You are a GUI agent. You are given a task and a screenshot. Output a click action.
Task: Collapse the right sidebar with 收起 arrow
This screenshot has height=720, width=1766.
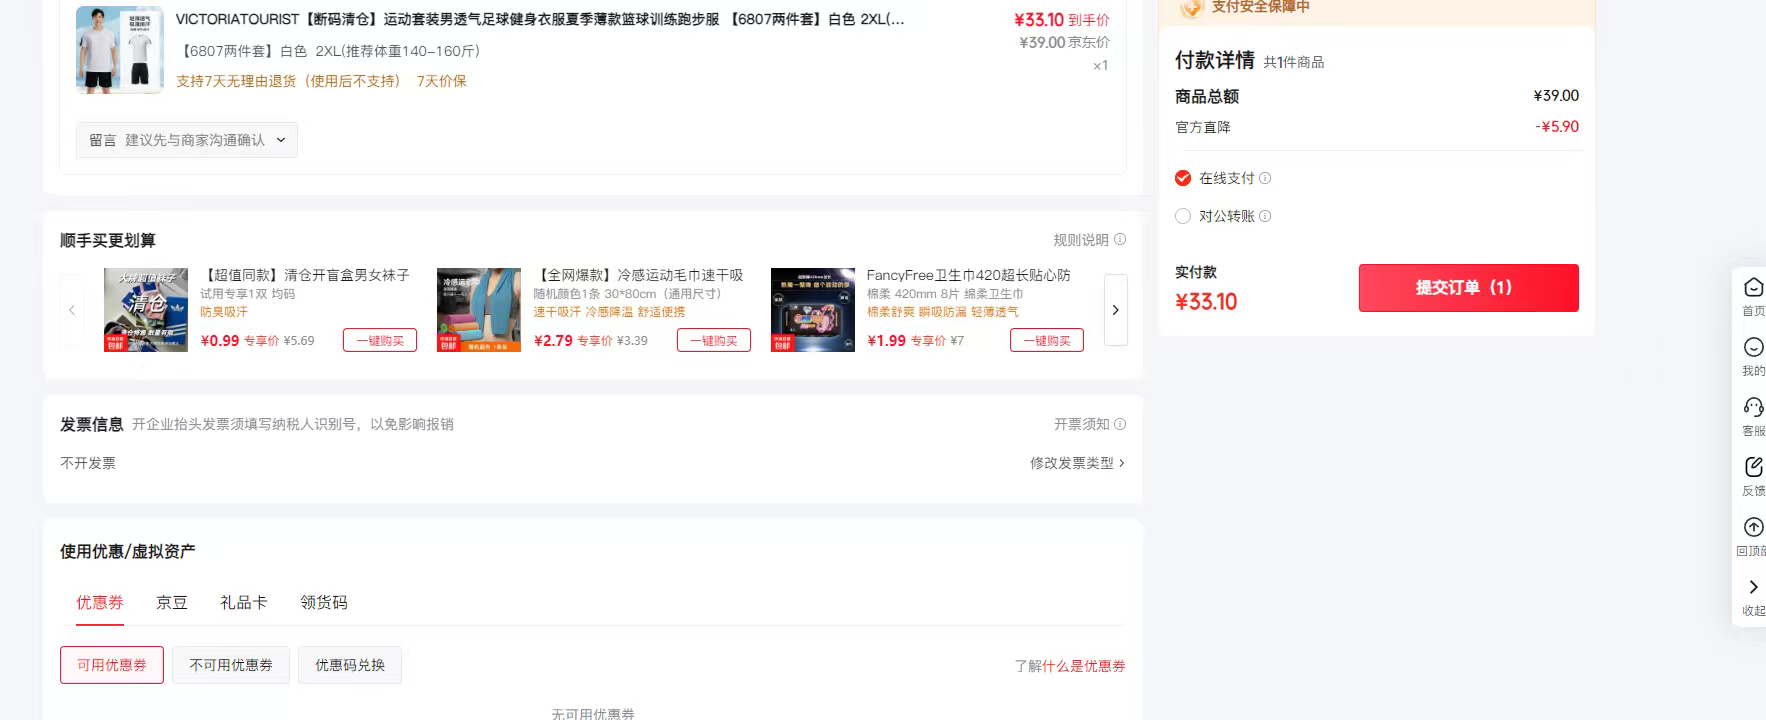(x=1753, y=587)
